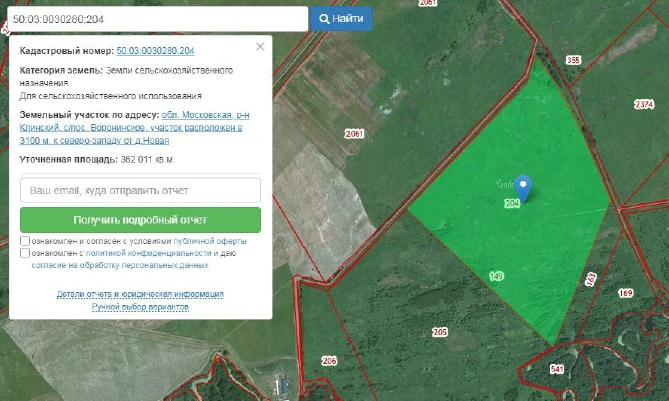Select parcel label 206 on map
The width and height of the screenshot is (669, 401).
pyautogui.click(x=329, y=361)
